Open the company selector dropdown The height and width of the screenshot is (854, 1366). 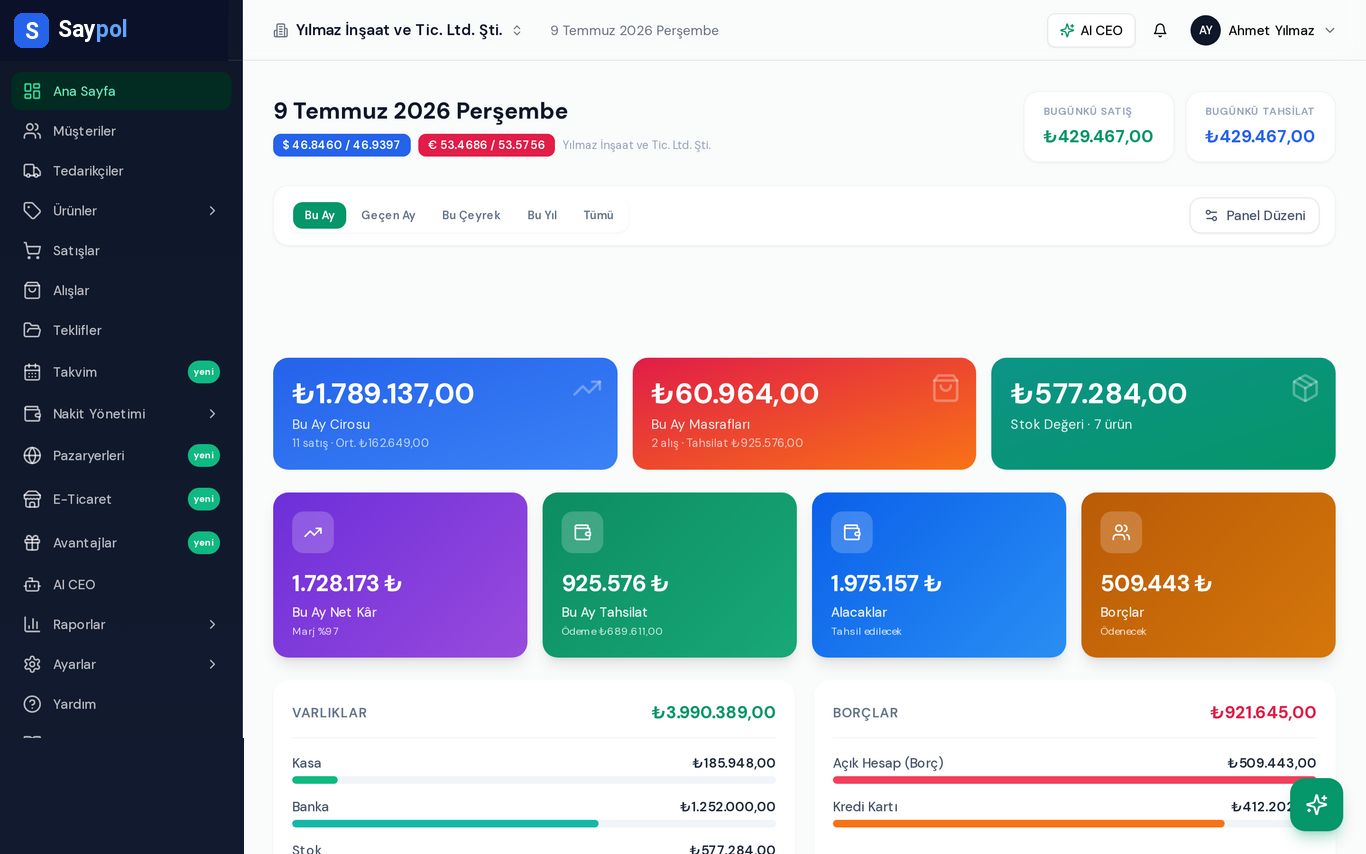click(x=398, y=30)
